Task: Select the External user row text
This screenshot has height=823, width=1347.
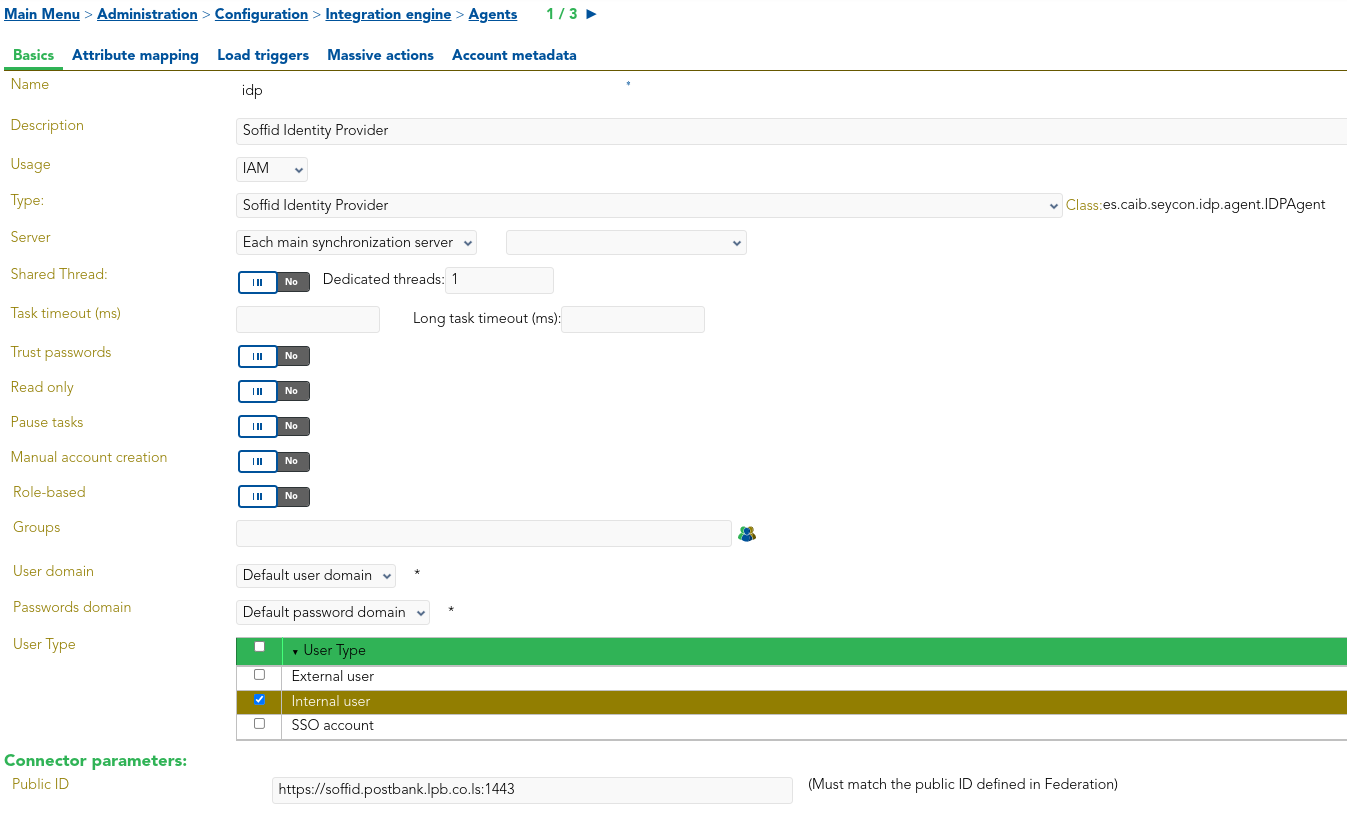Action: click(333, 677)
